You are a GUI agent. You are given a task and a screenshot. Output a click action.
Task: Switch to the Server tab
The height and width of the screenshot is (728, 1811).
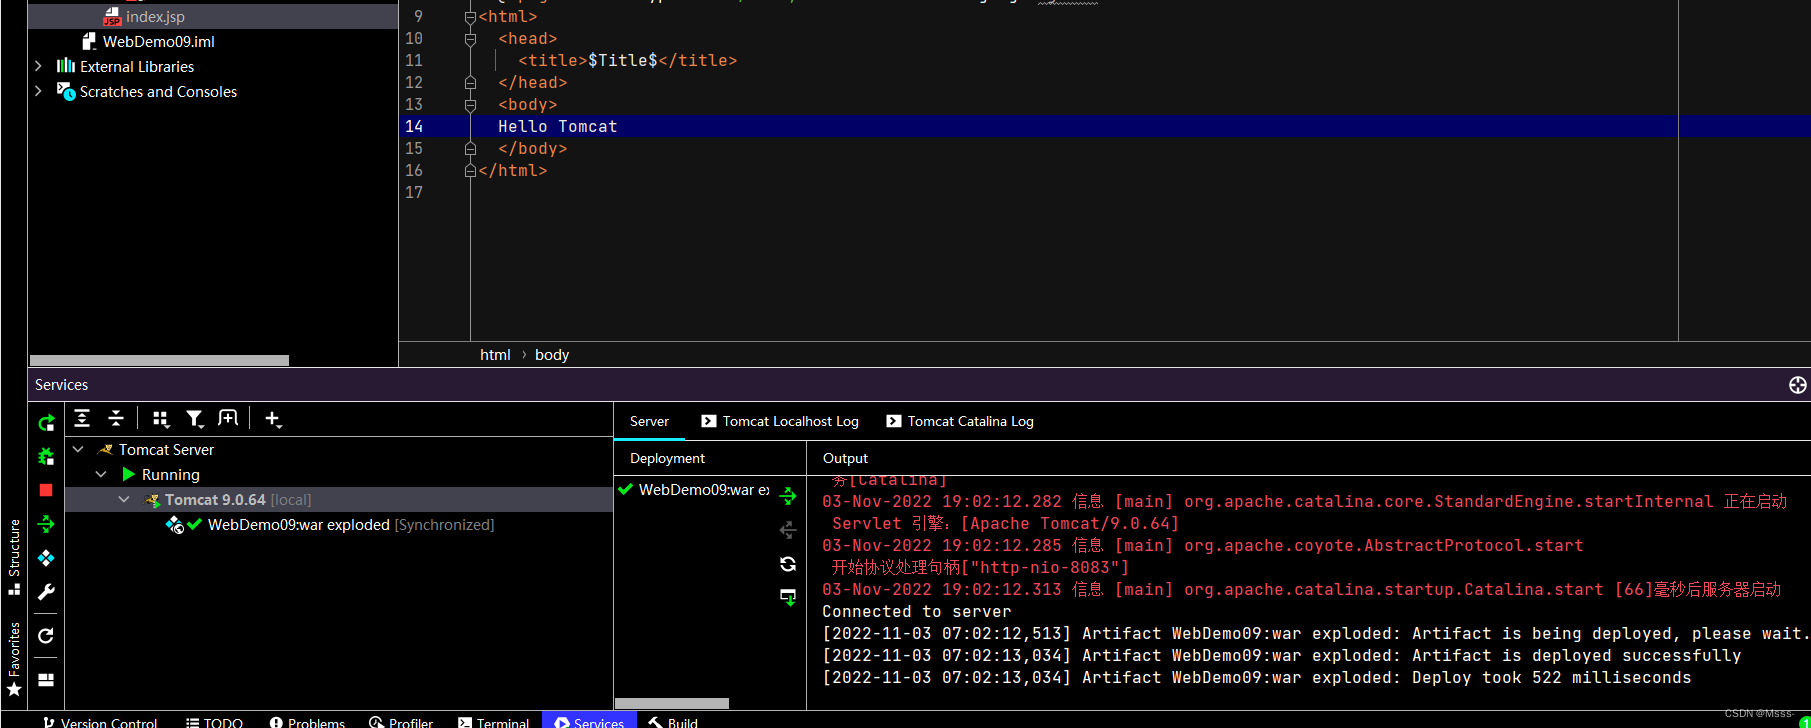click(x=649, y=421)
